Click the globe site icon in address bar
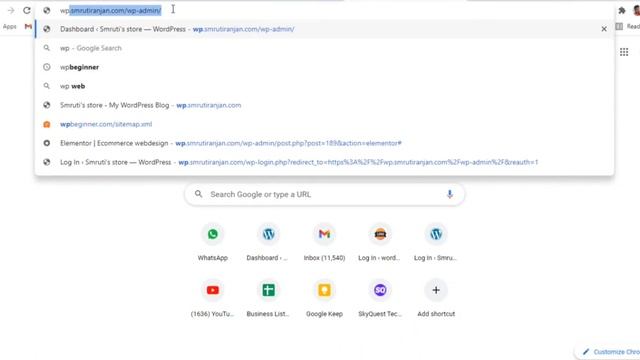Image resolution: width=640 pixels, height=360 pixels. (x=47, y=11)
